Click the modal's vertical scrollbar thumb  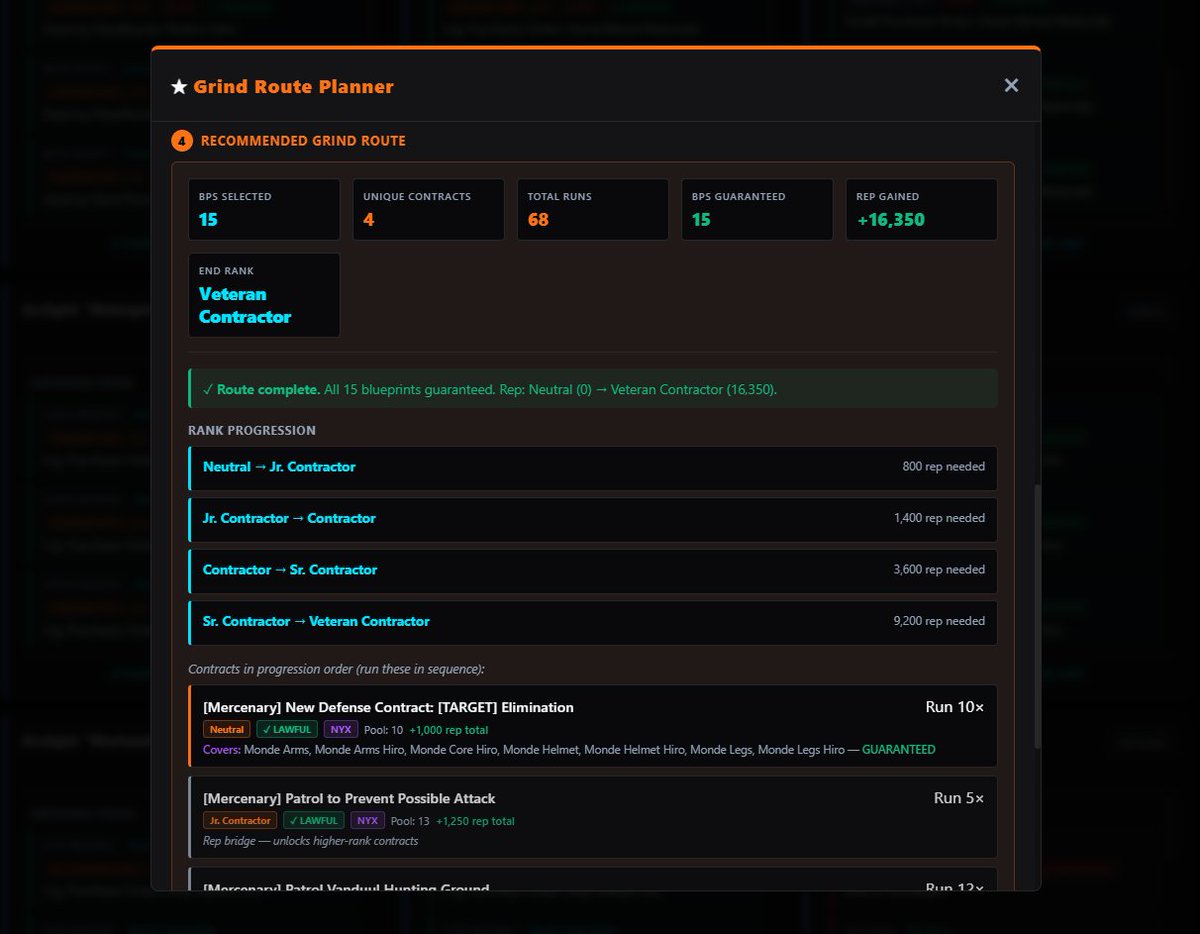tap(1036, 616)
